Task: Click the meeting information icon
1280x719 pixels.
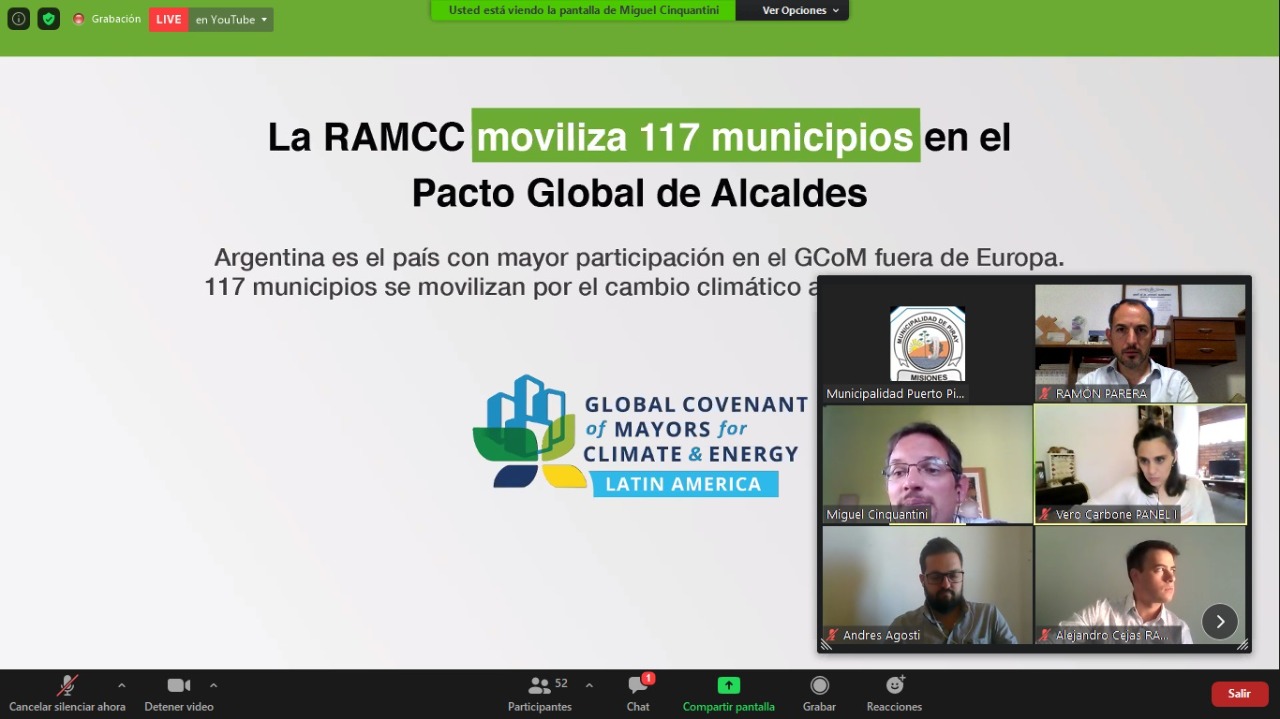Action: coord(18,19)
